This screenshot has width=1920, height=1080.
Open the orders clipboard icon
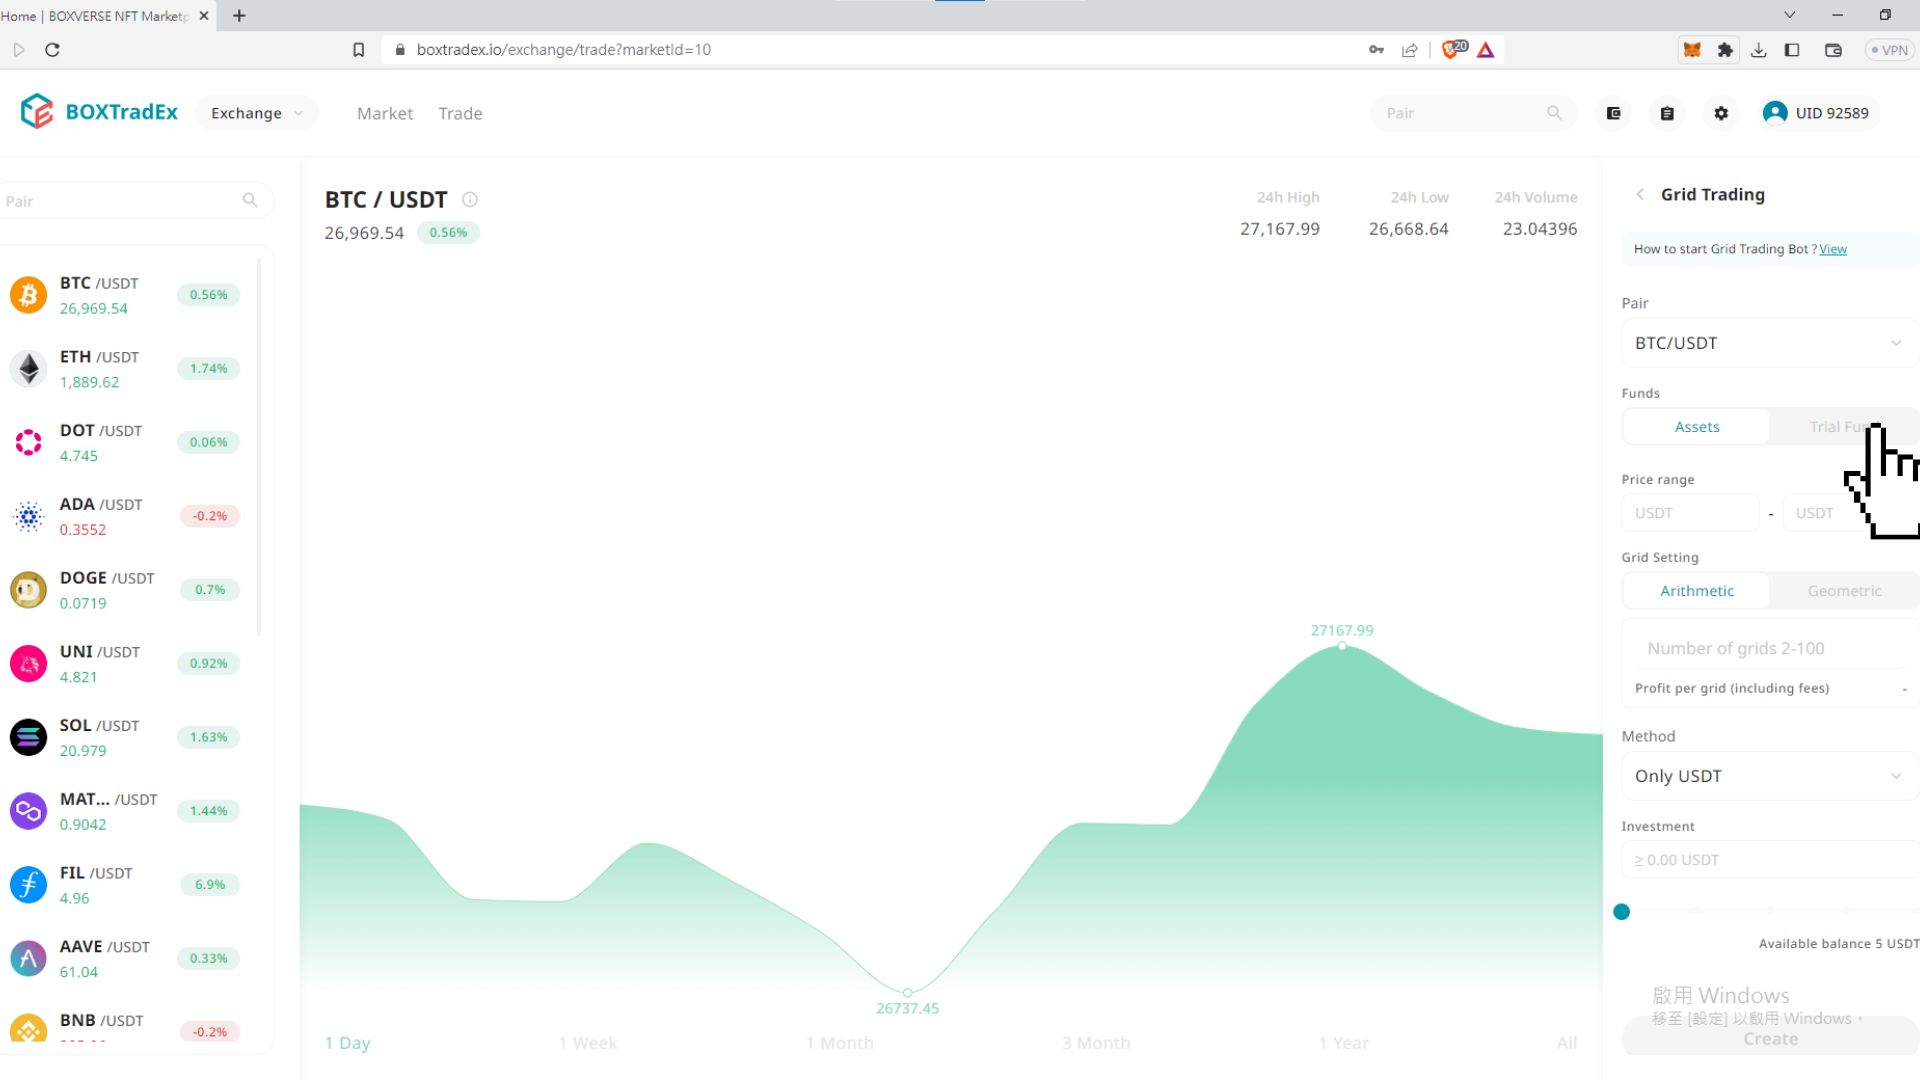point(1667,113)
